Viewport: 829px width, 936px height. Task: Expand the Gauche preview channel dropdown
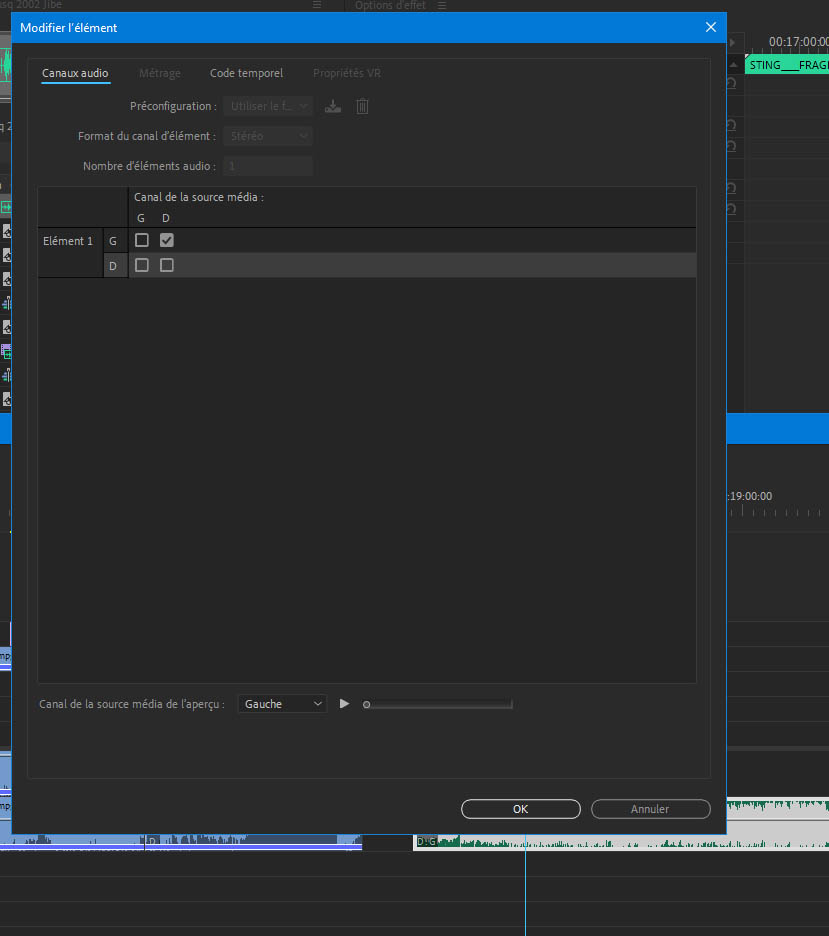(282, 704)
